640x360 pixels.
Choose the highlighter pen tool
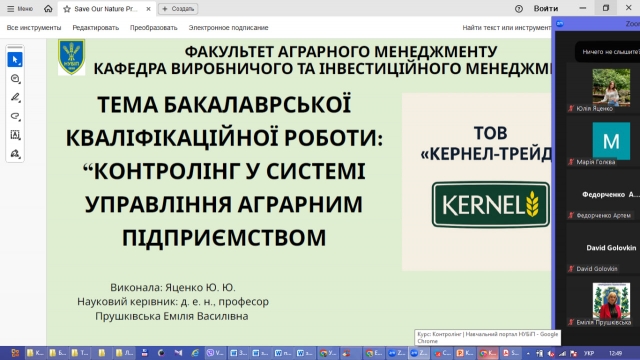[x=15, y=97]
